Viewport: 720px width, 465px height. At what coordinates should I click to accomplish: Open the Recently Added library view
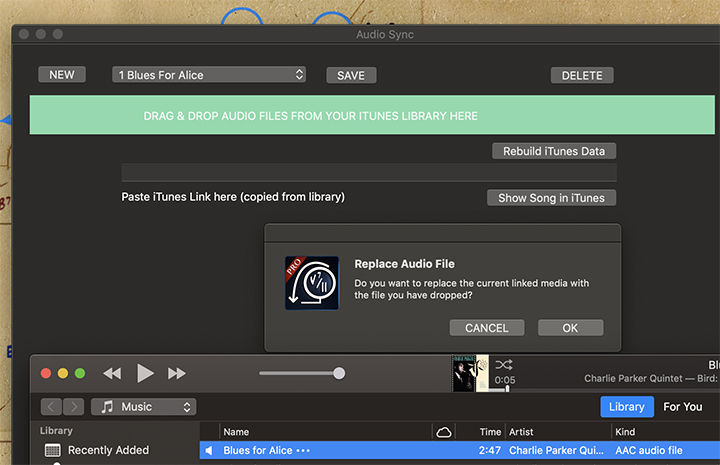[x=108, y=451]
